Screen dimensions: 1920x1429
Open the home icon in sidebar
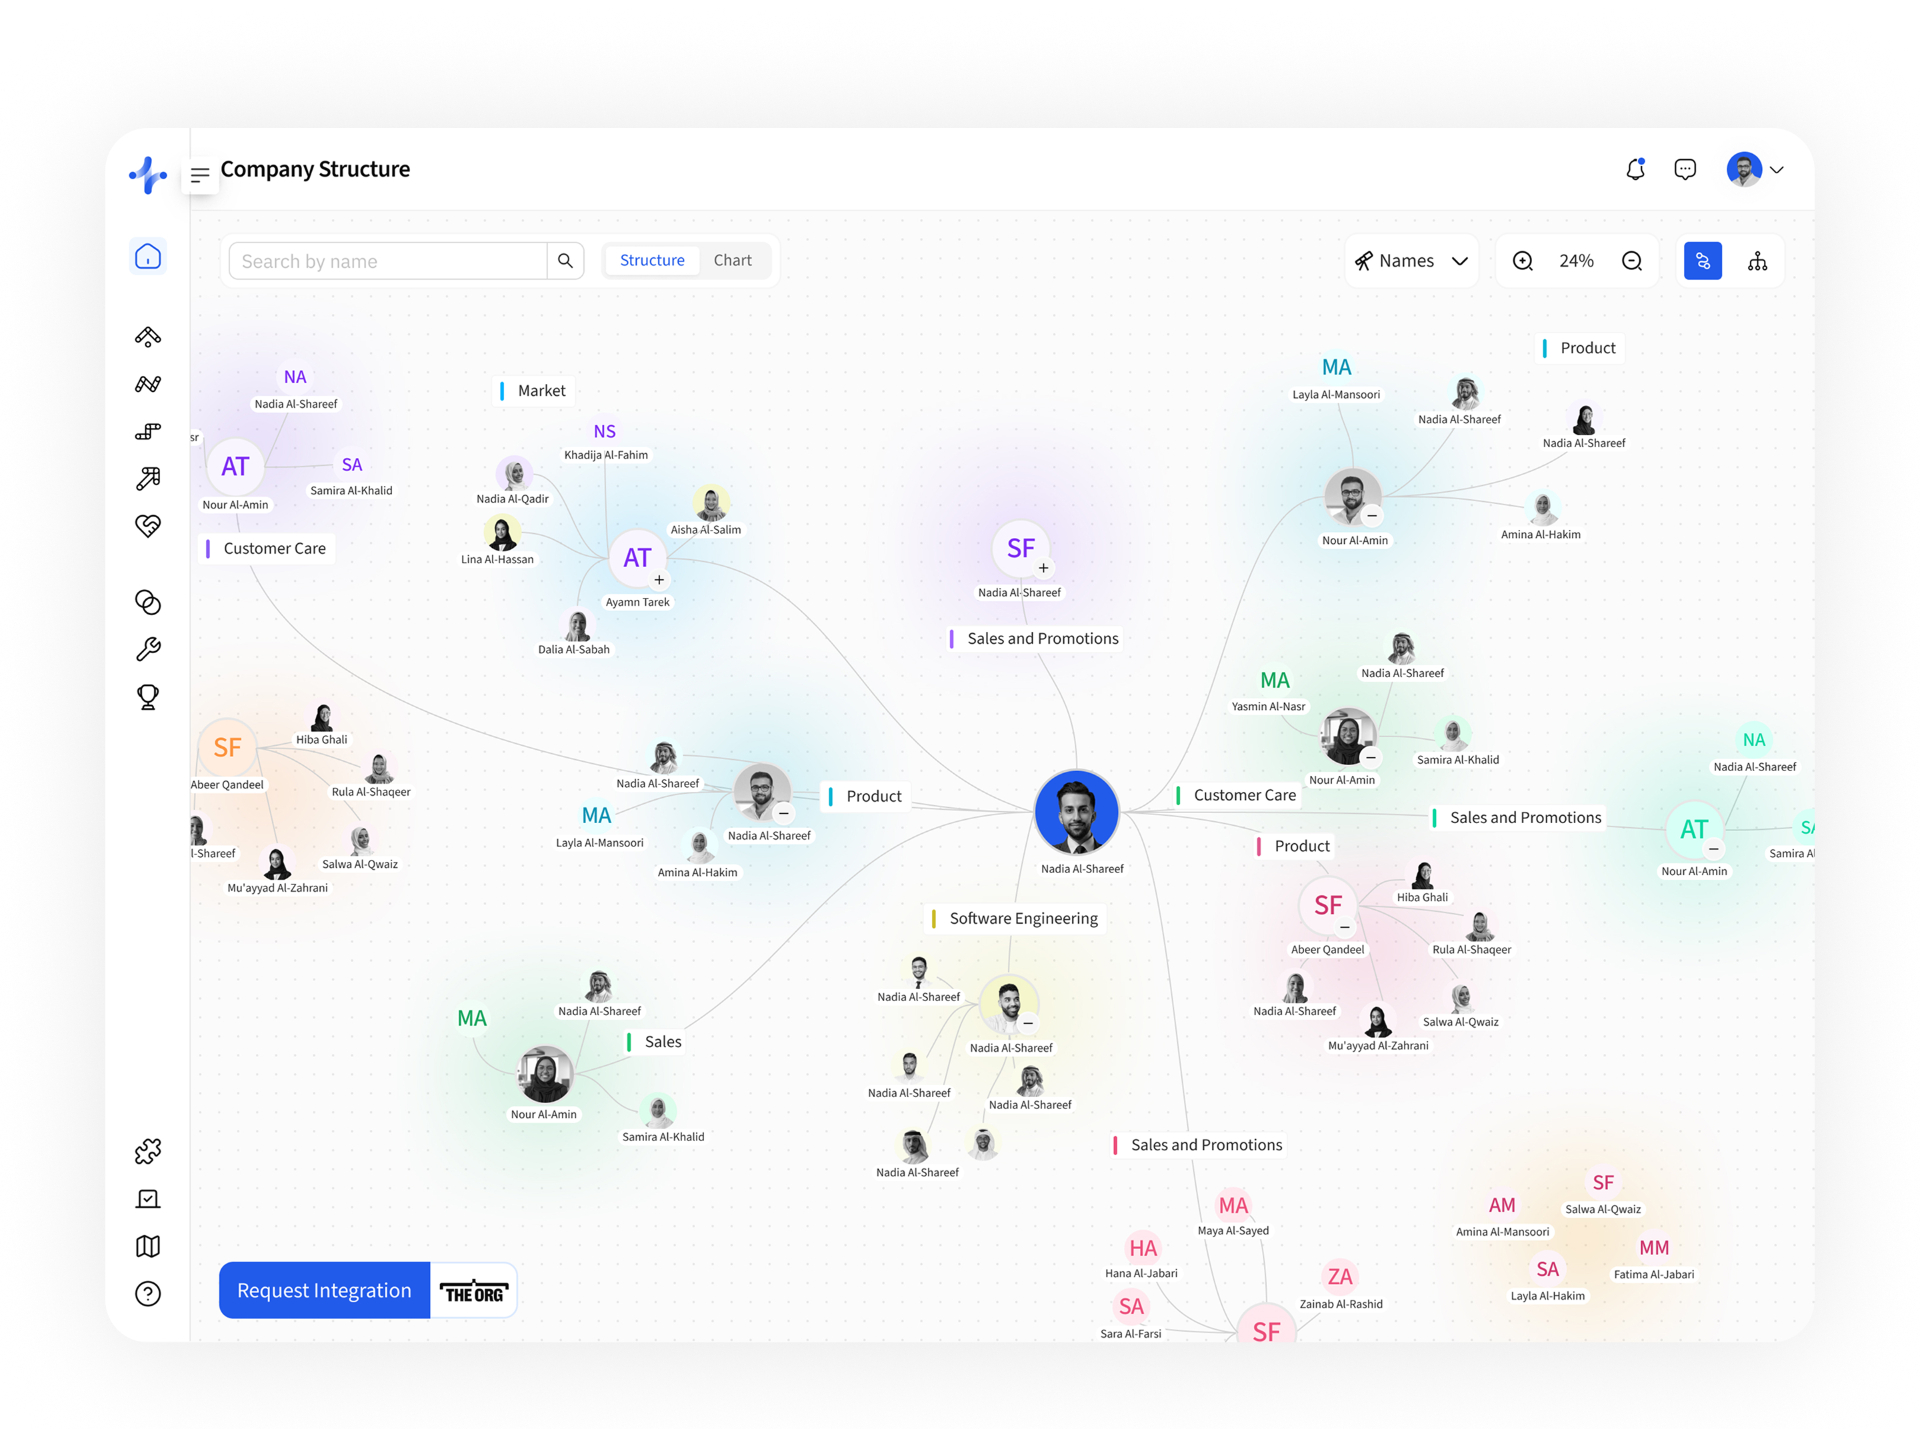click(148, 257)
